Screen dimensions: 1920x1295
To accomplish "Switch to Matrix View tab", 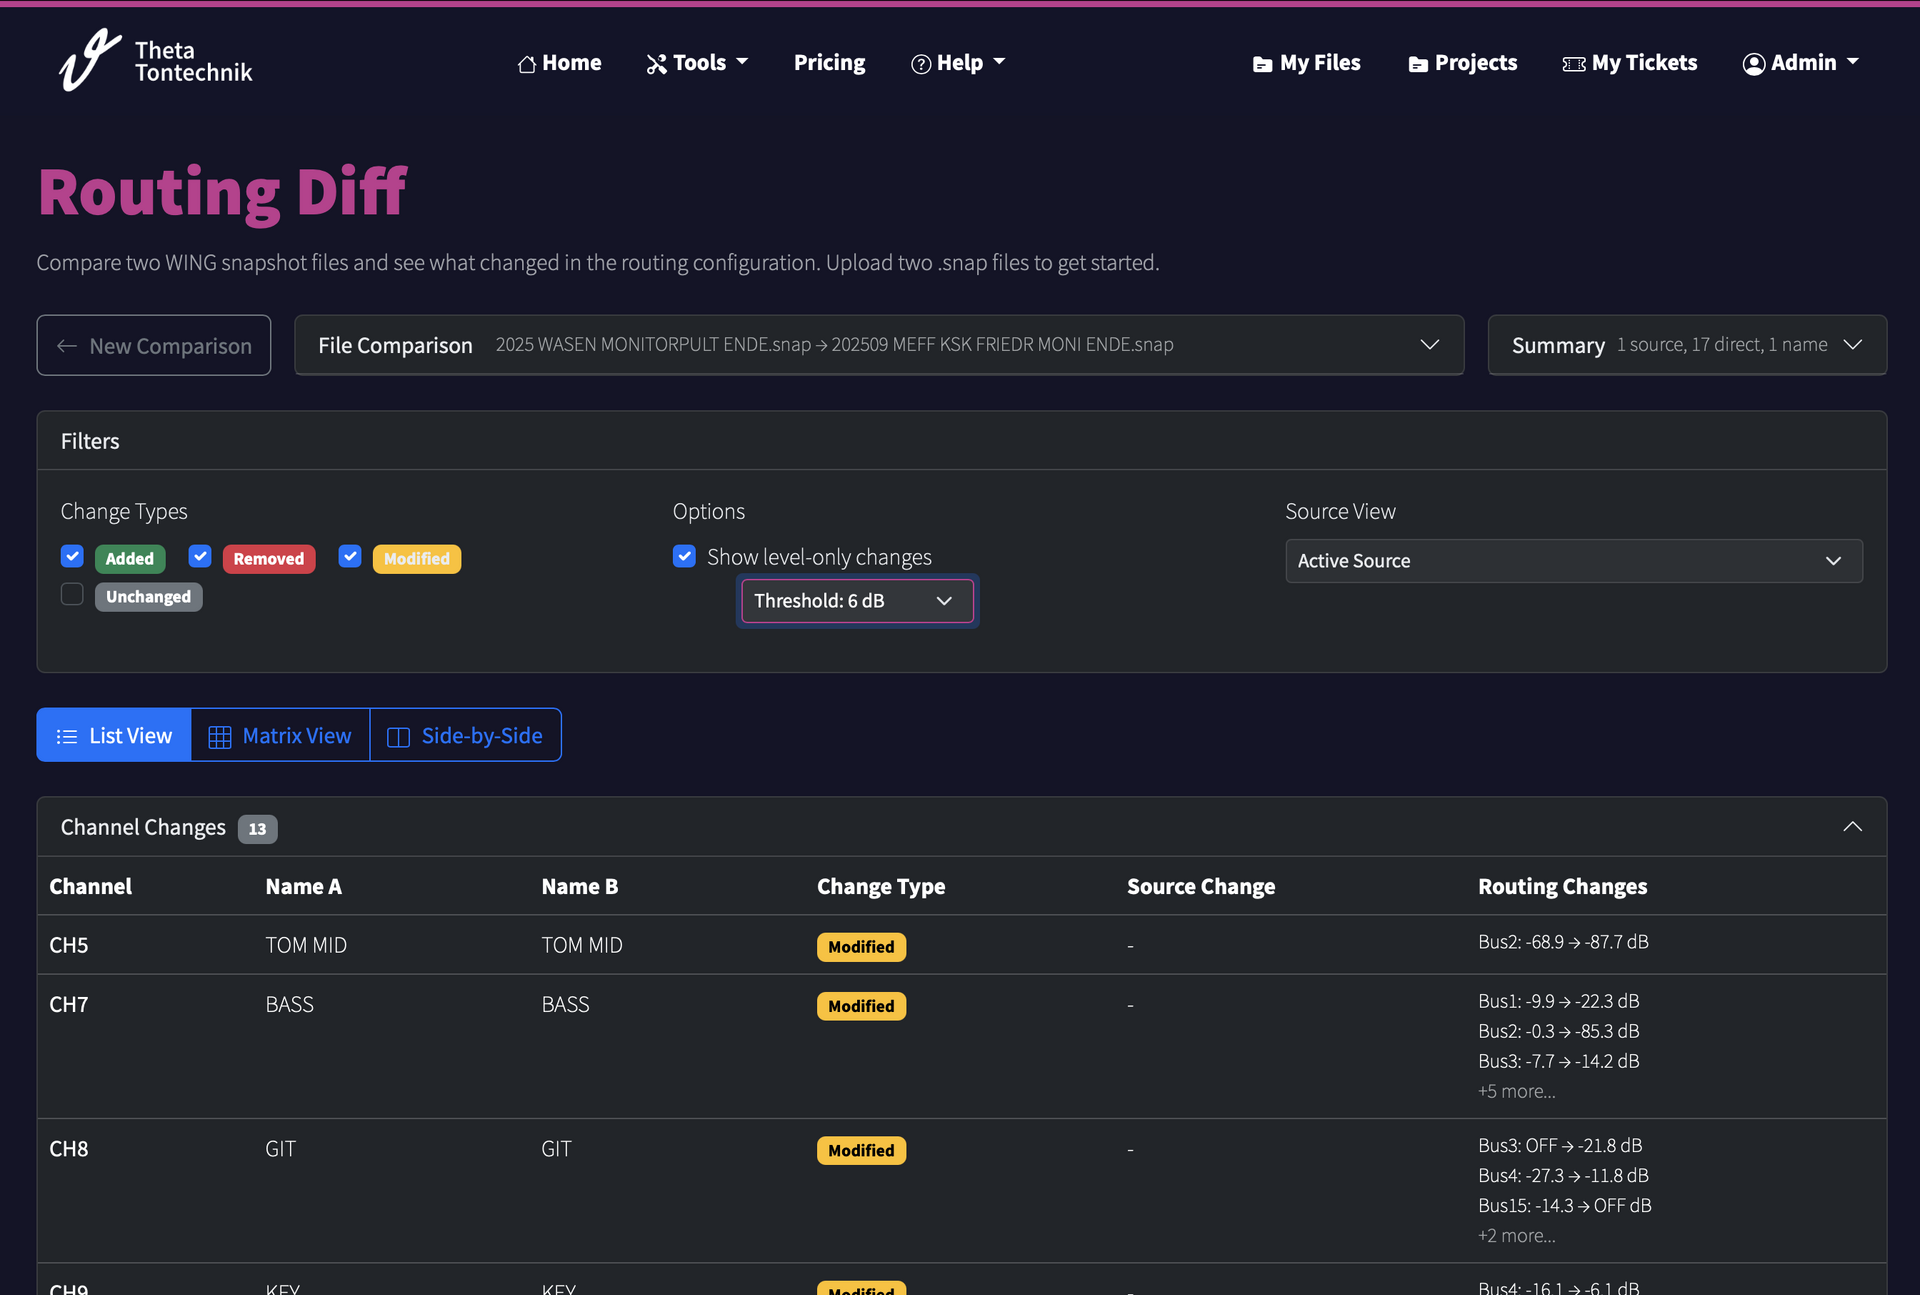I will coord(280,736).
